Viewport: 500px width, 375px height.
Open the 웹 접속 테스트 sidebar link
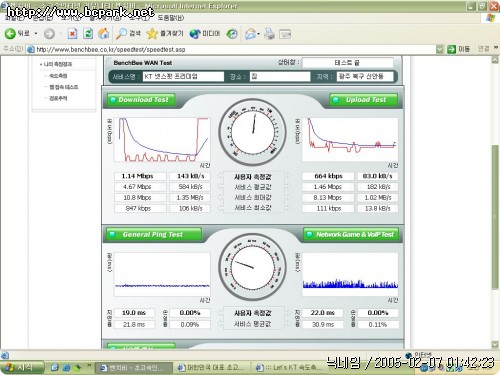tap(63, 87)
